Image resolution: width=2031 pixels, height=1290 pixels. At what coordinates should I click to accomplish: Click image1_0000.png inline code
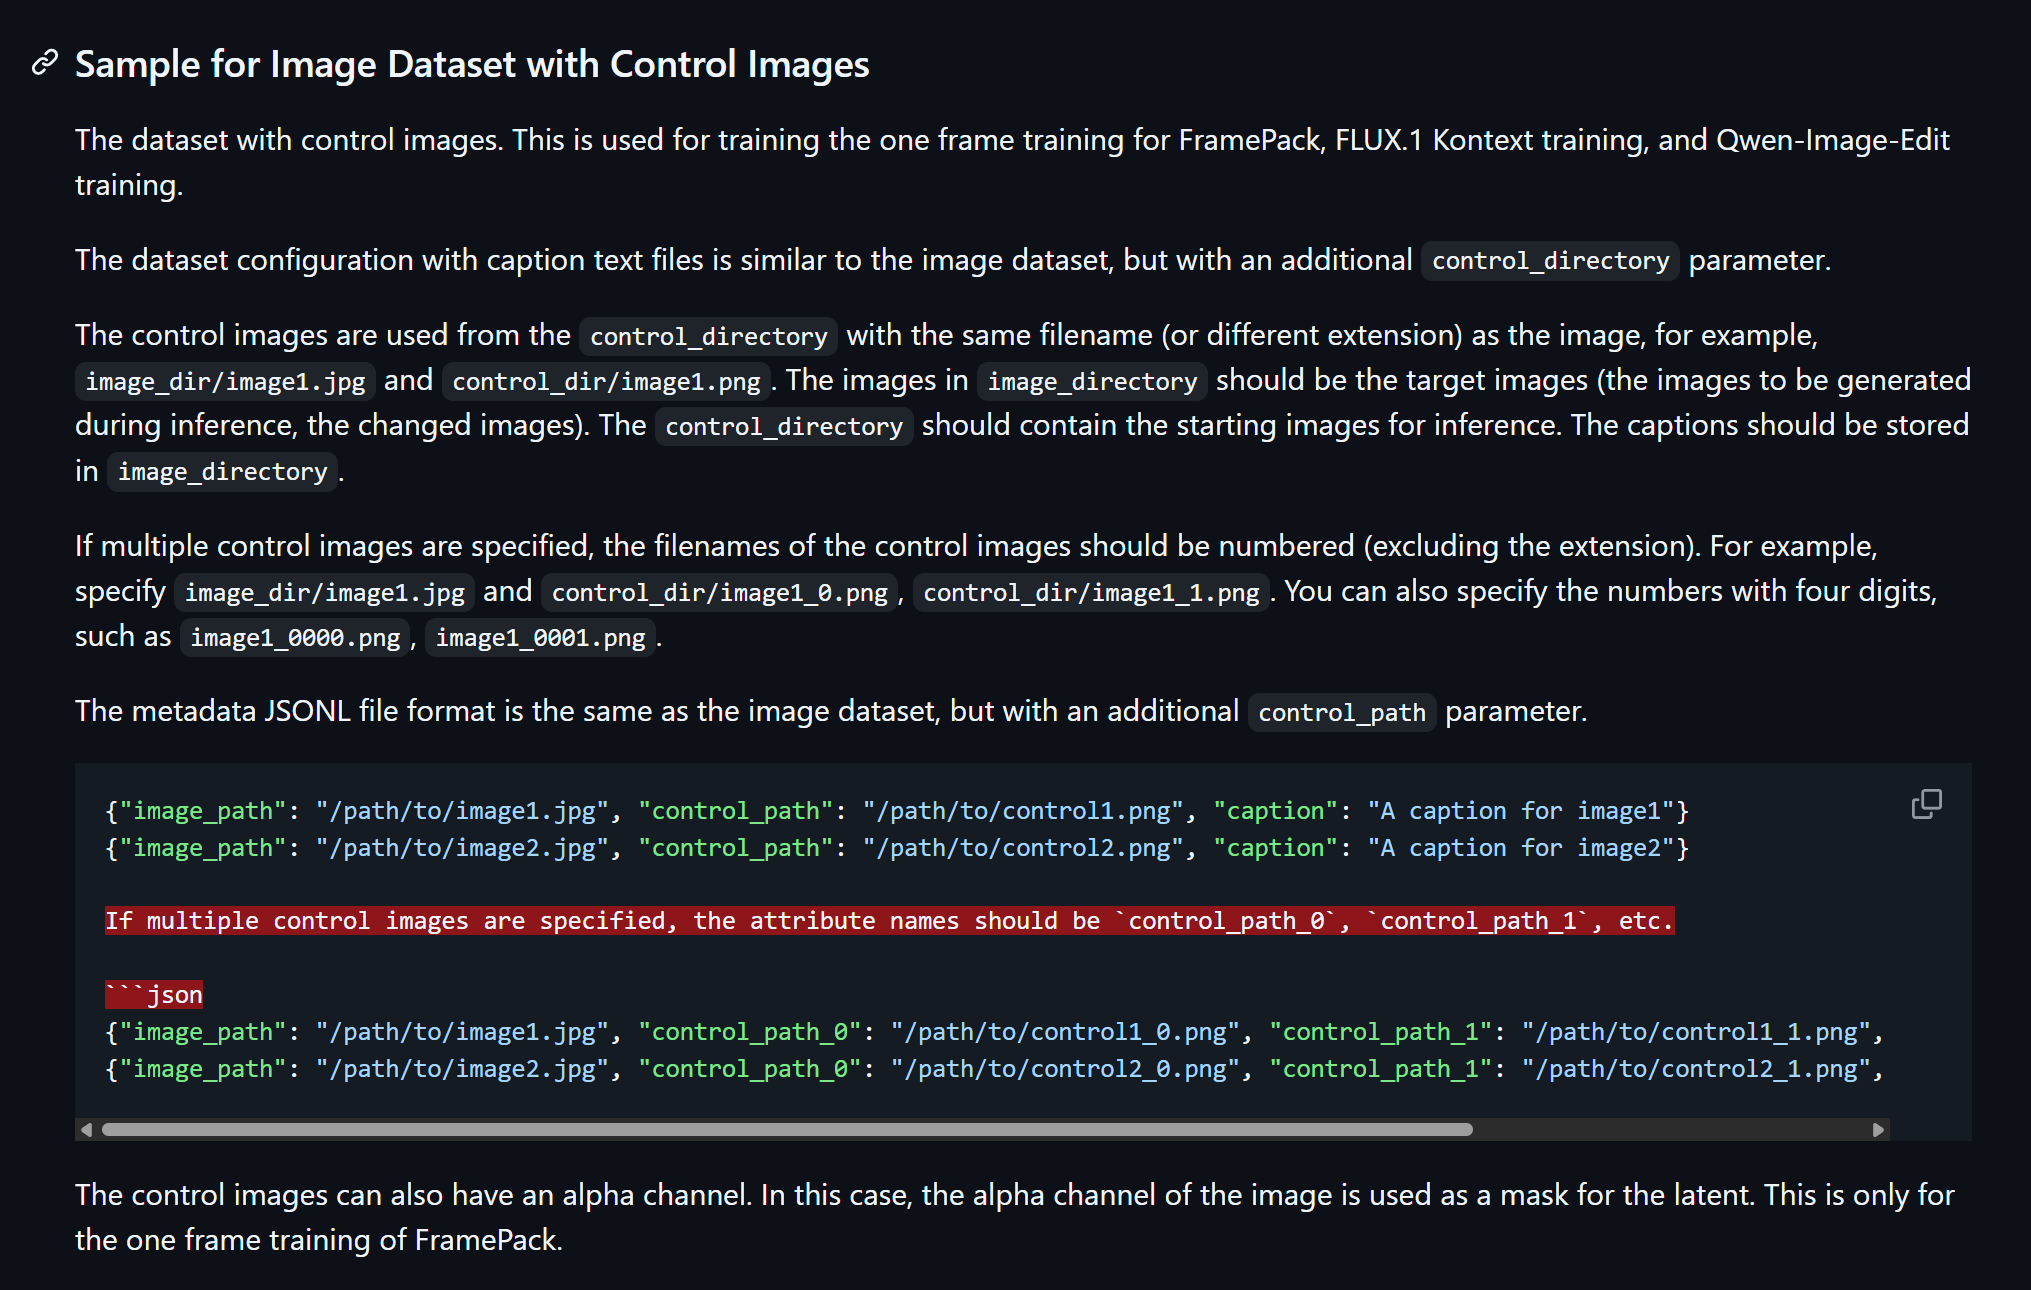tap(295, 638)
